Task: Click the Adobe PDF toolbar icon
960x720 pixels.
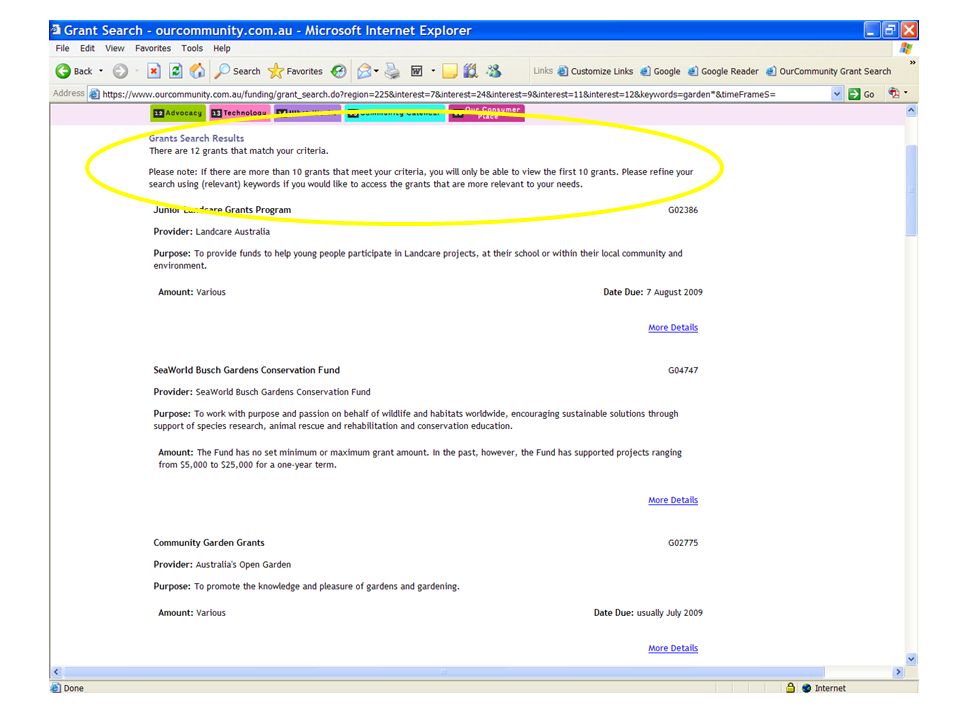Action: click(894, 93)
